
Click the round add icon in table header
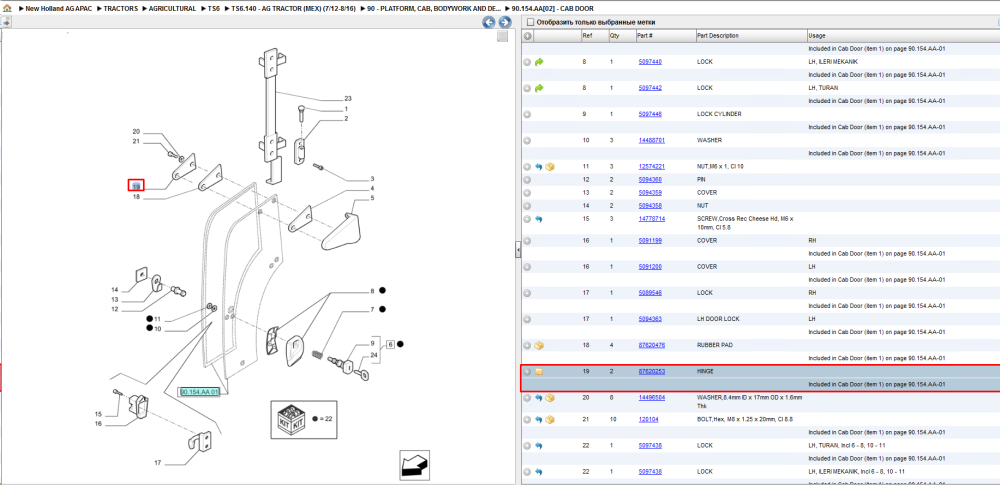527,36
